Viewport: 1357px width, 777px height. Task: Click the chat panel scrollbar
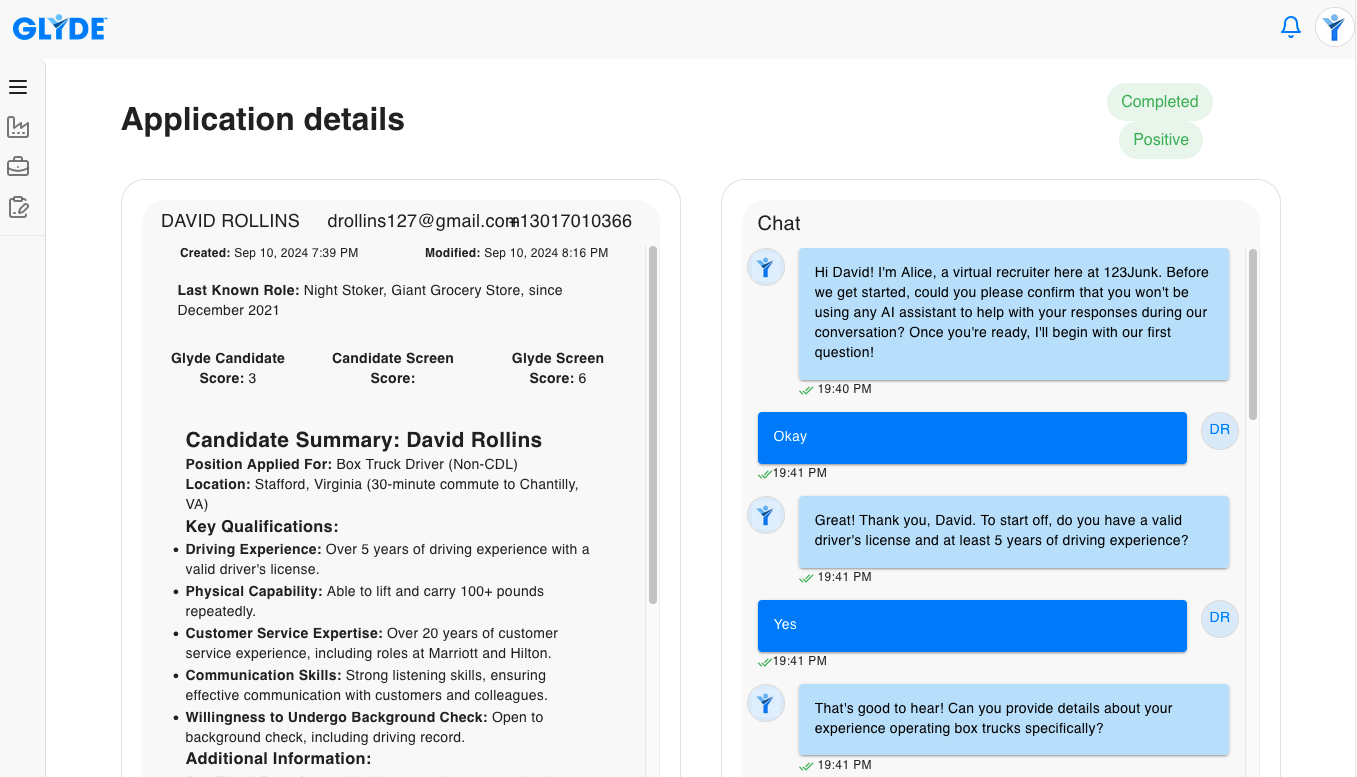1253,335
